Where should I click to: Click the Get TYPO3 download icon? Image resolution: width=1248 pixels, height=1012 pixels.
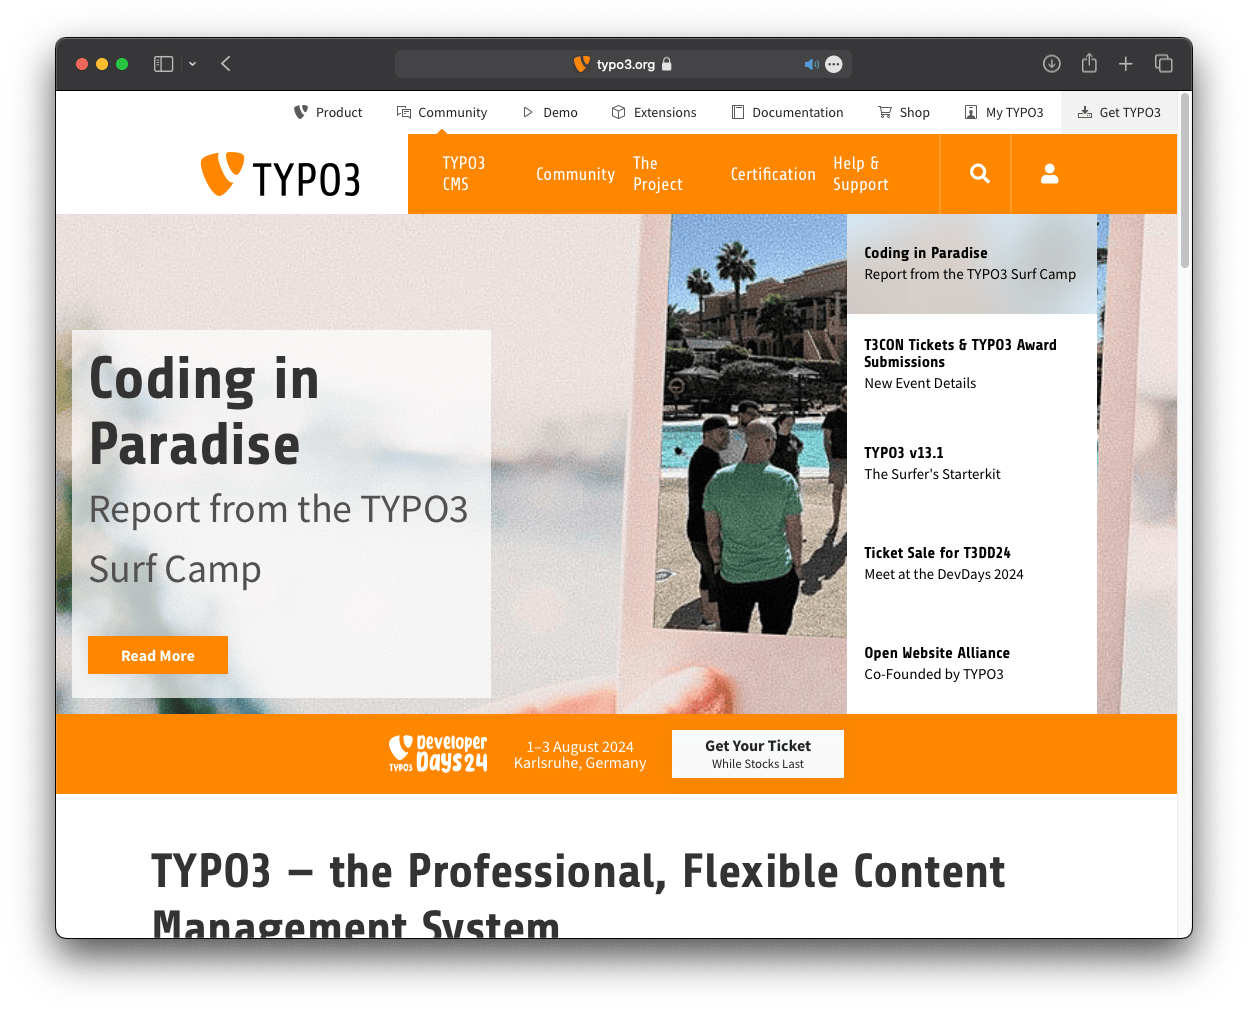coord(1085,112)
